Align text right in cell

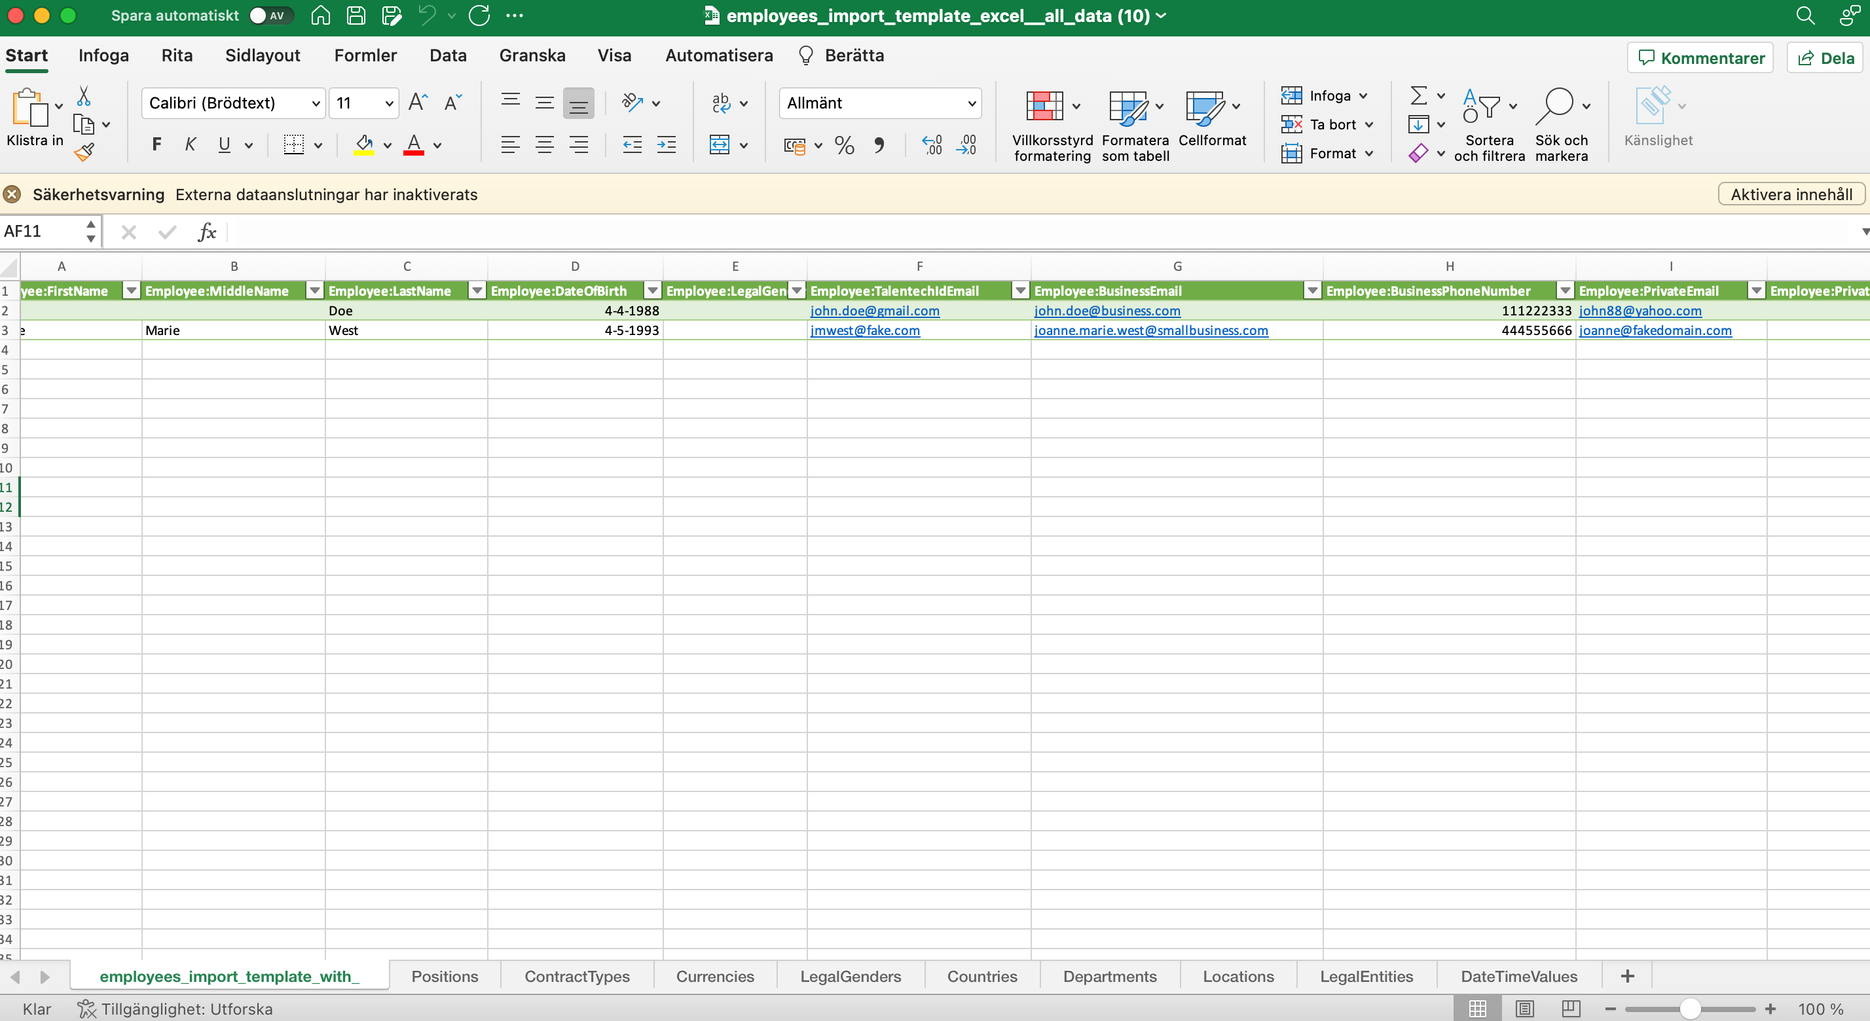[x=578, y=145]
